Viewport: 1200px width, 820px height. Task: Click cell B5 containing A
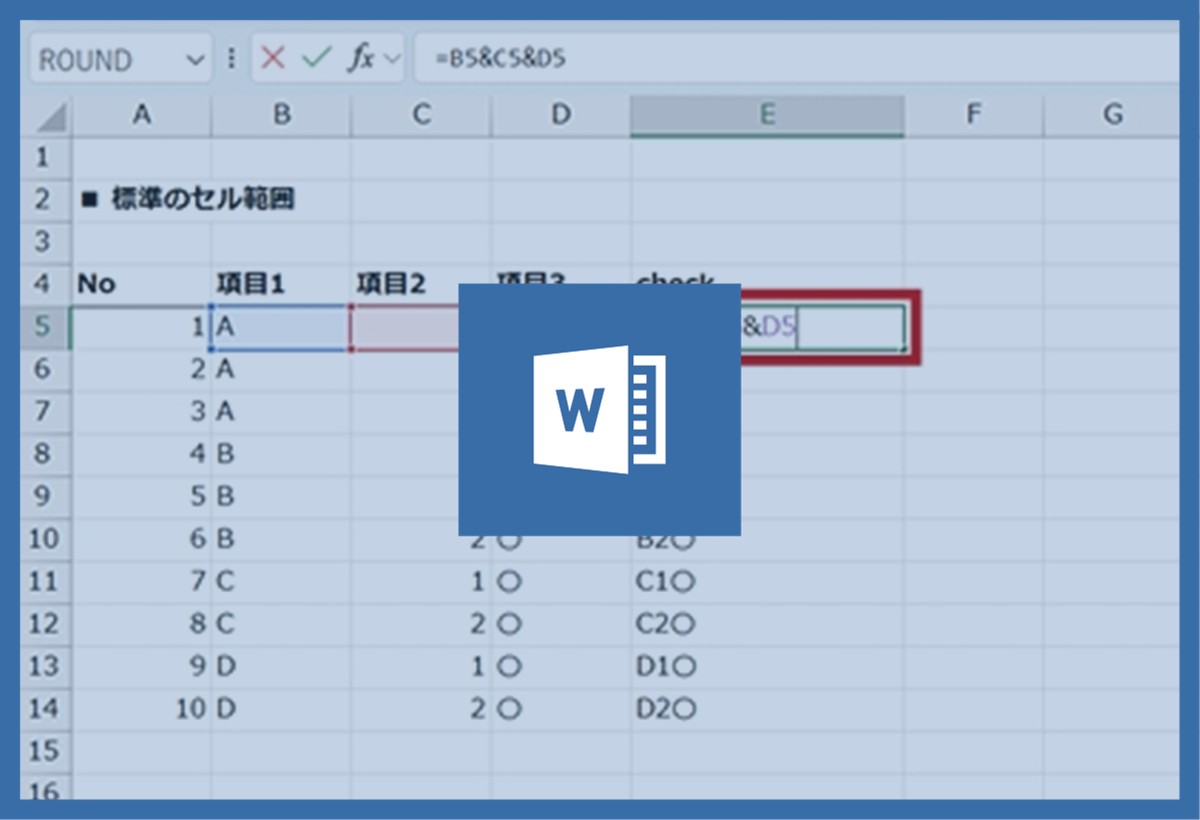click(x=280, y=327)
